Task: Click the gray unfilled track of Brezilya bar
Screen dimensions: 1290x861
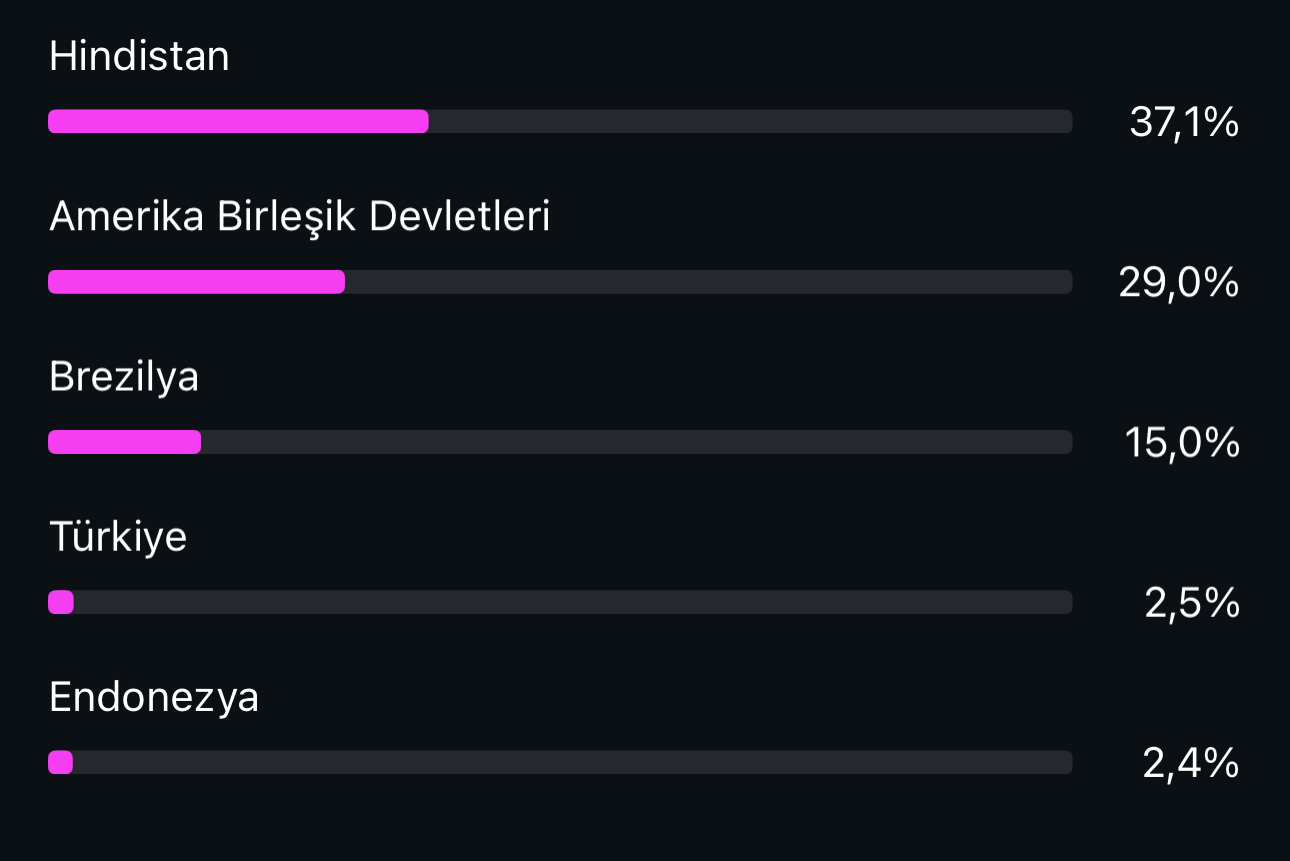Action: [637, 442]
